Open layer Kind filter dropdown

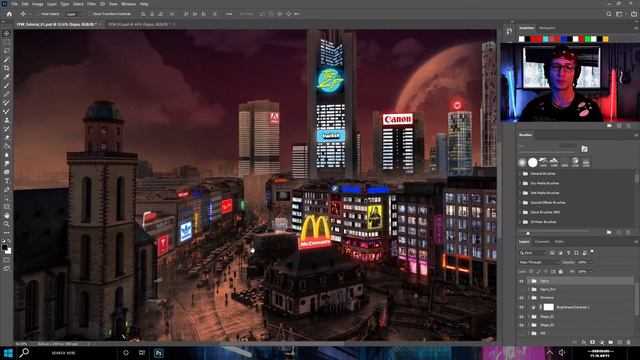[533, 253]
